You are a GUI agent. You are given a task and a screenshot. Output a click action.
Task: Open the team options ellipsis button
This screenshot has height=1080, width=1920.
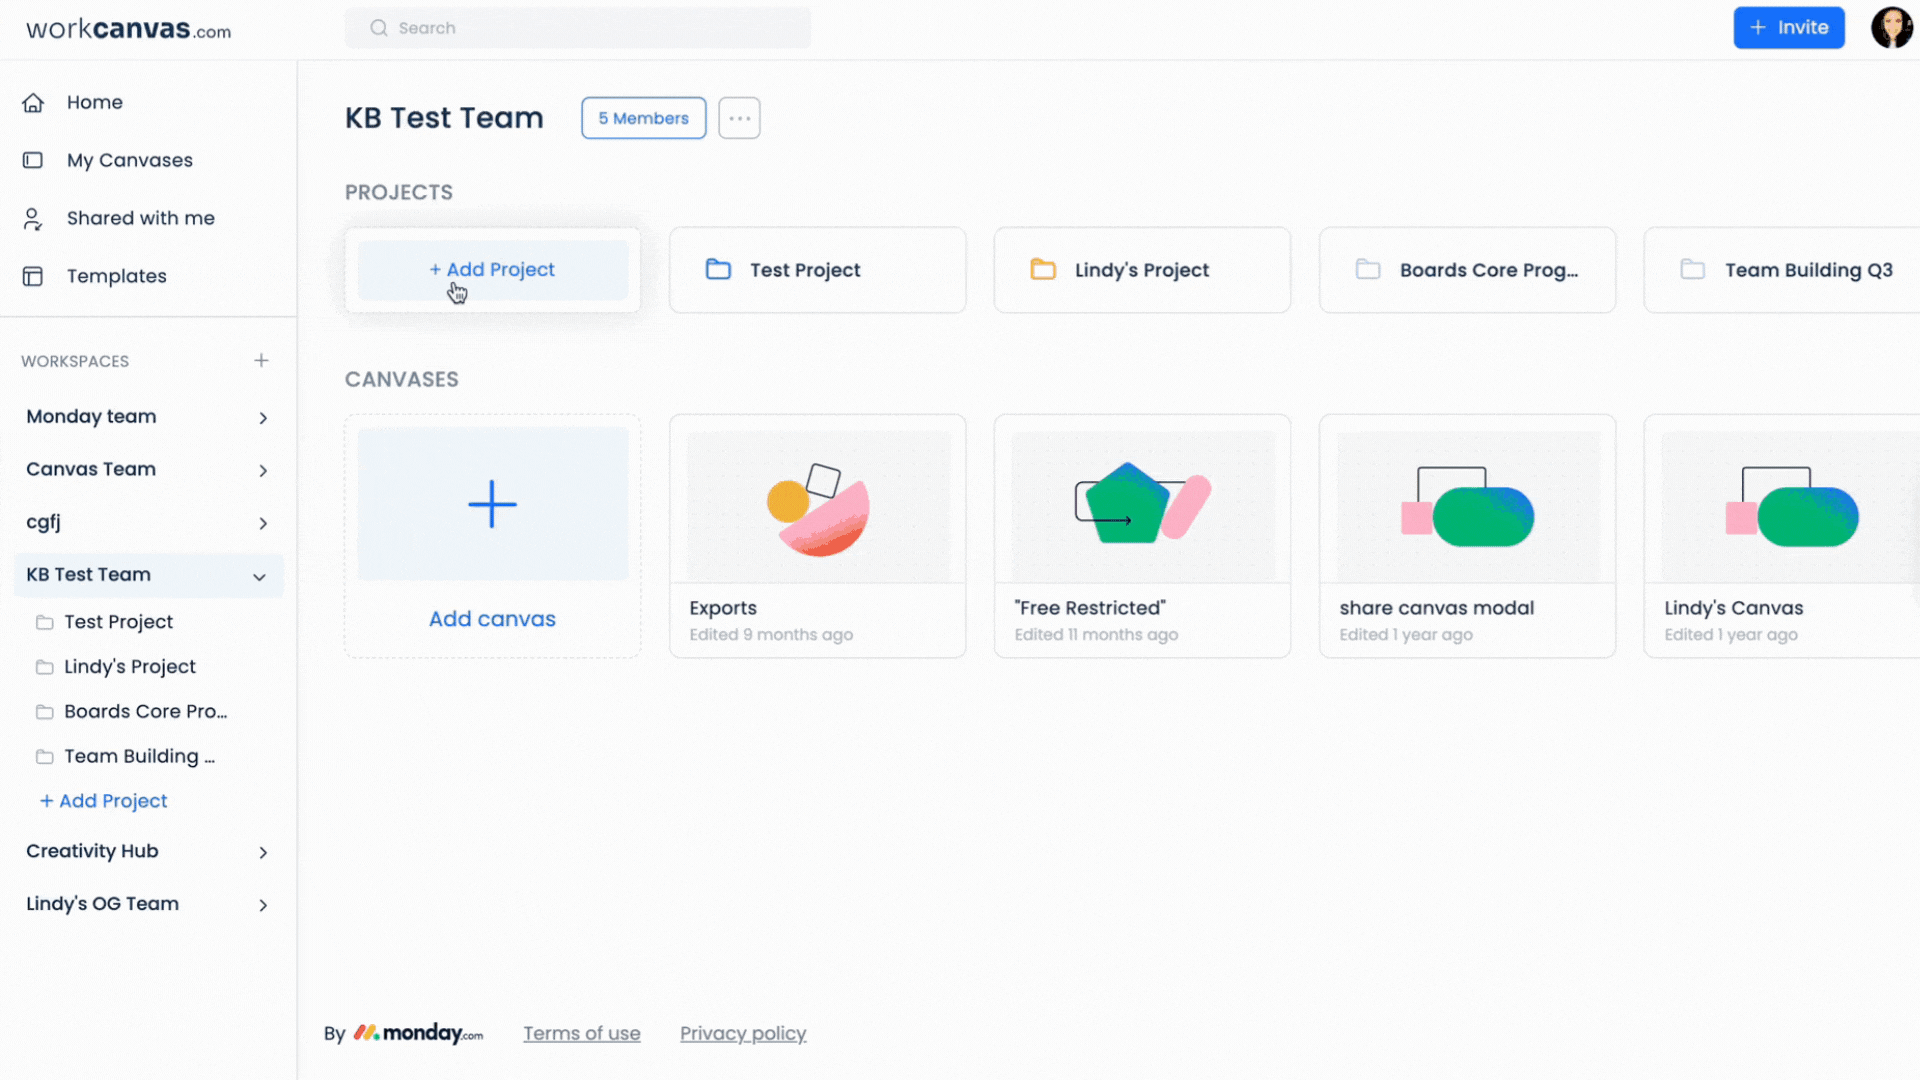739,118
